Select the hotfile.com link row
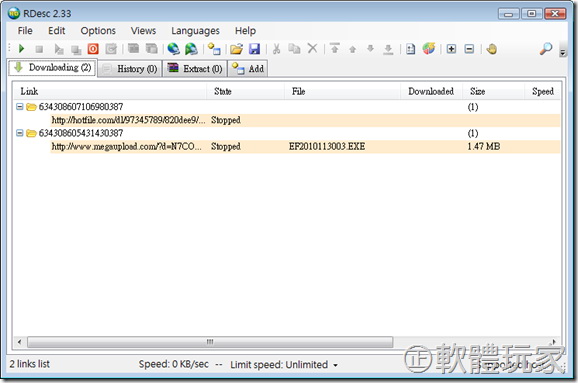Screen dimensions: 578x383 pyautogui.click(x=305, y=120)
